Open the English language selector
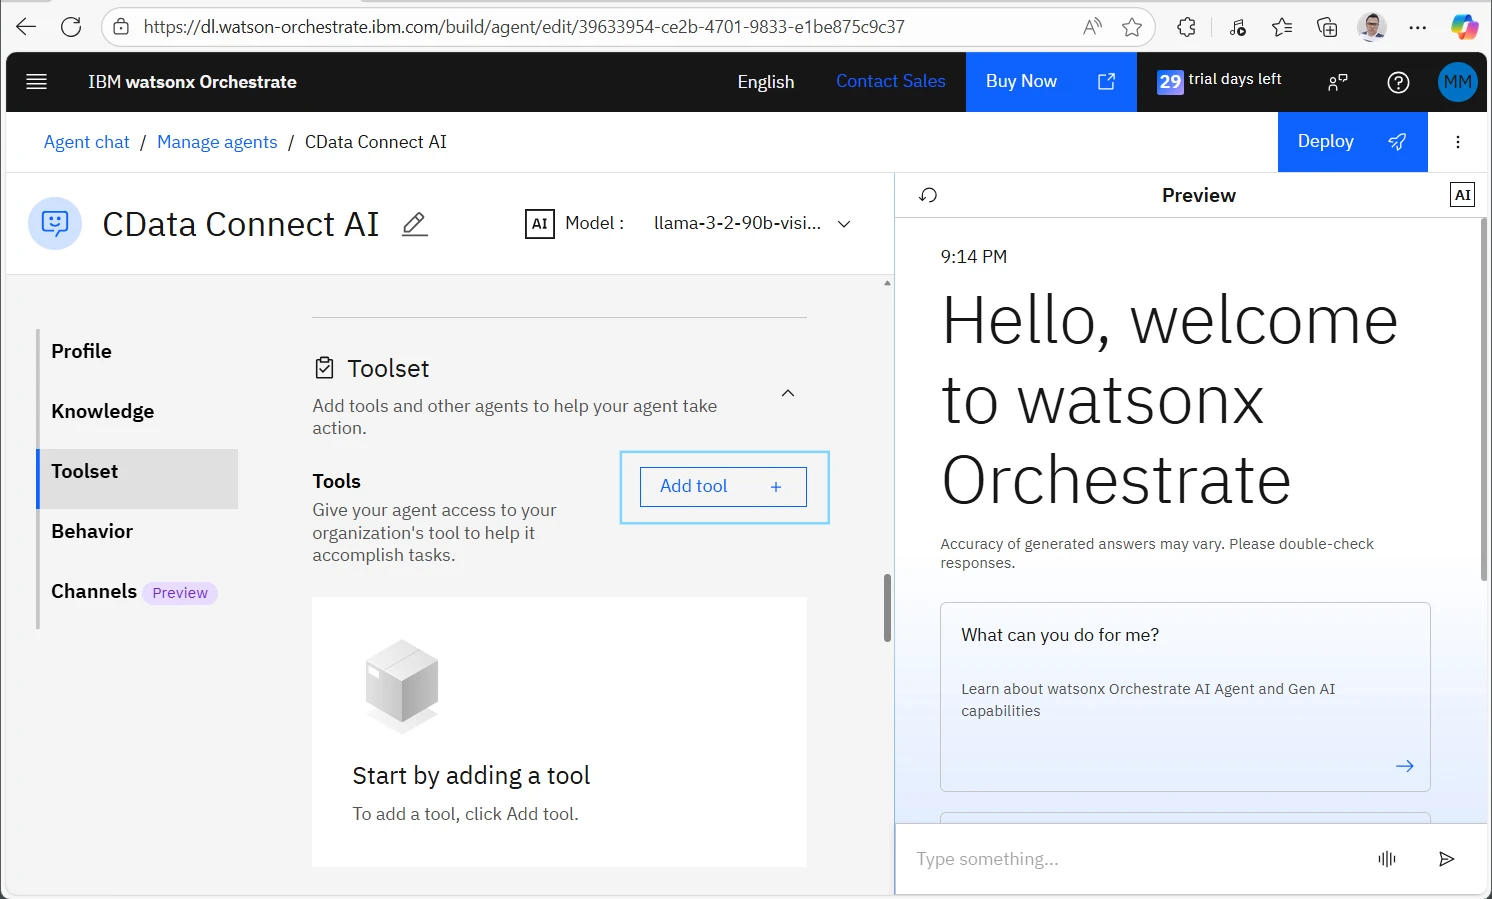Image resolution: width=1492 pixels, height=899 pixels. [765, 82]
